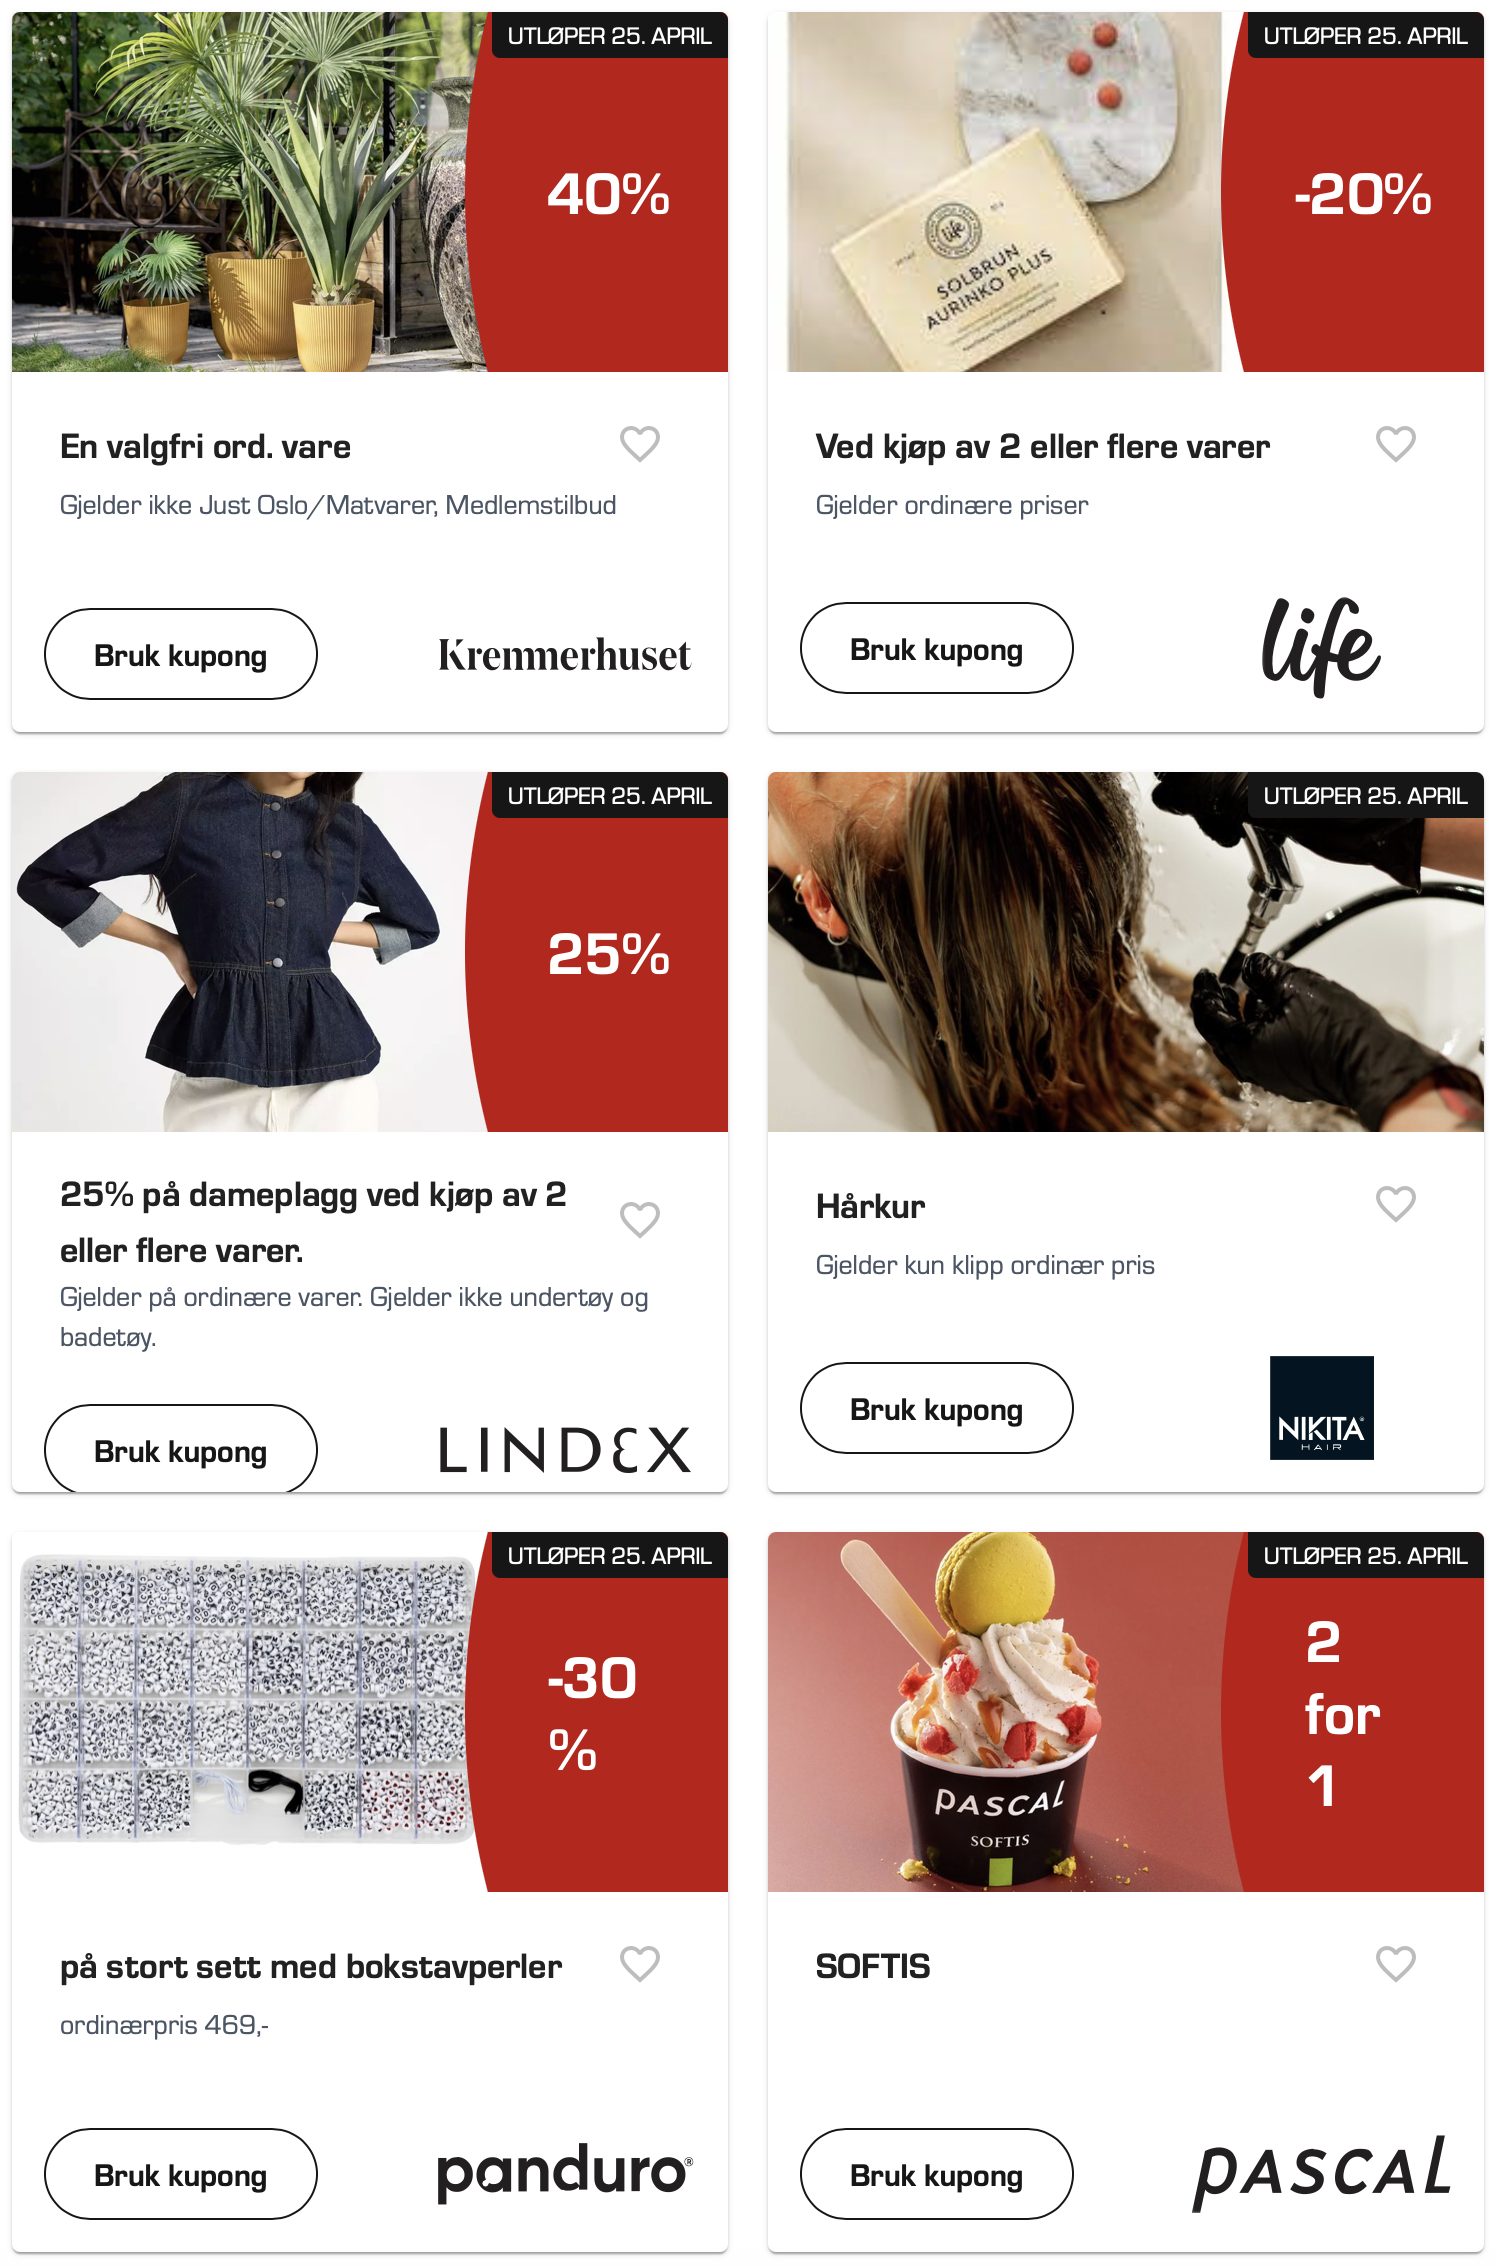Favorite the Life -20% coupon heart
1496x2266 pixels.
pyautogui.click(x=1396, y=444)
